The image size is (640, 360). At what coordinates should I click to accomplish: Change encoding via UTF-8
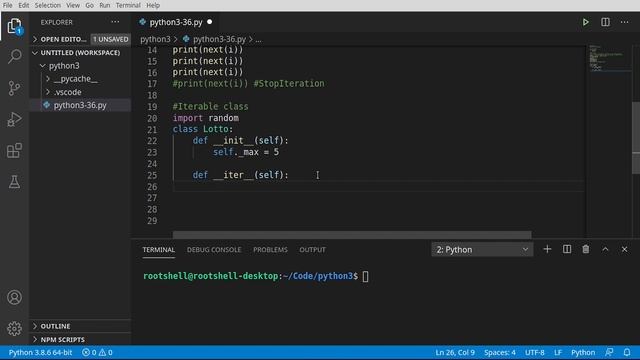pos(535,352)
